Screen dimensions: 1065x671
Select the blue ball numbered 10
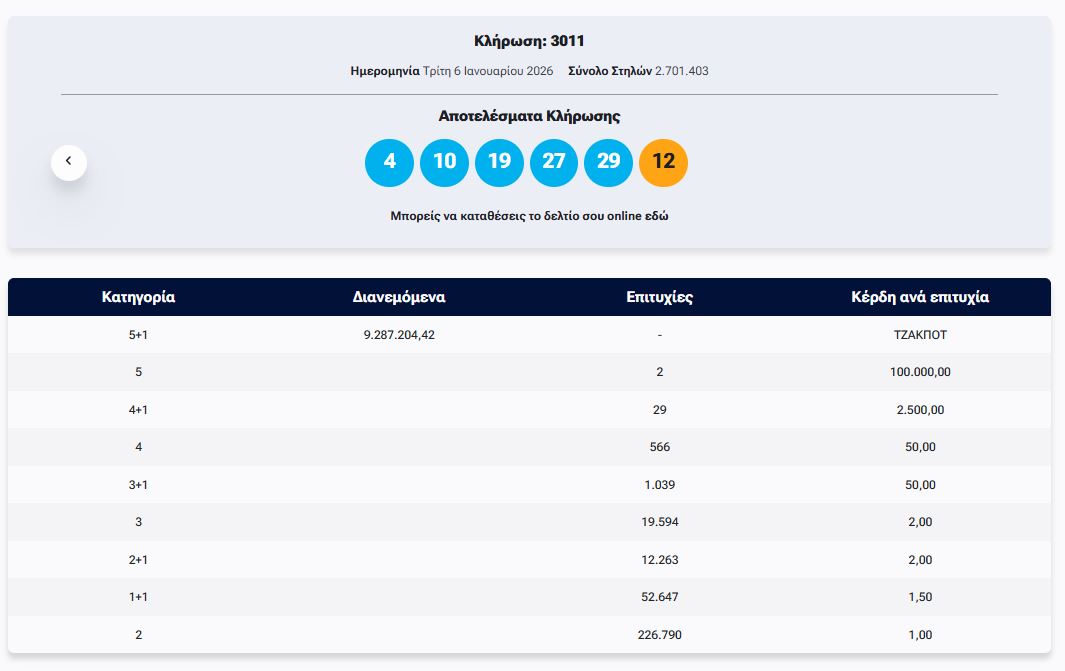click(444, 162)
